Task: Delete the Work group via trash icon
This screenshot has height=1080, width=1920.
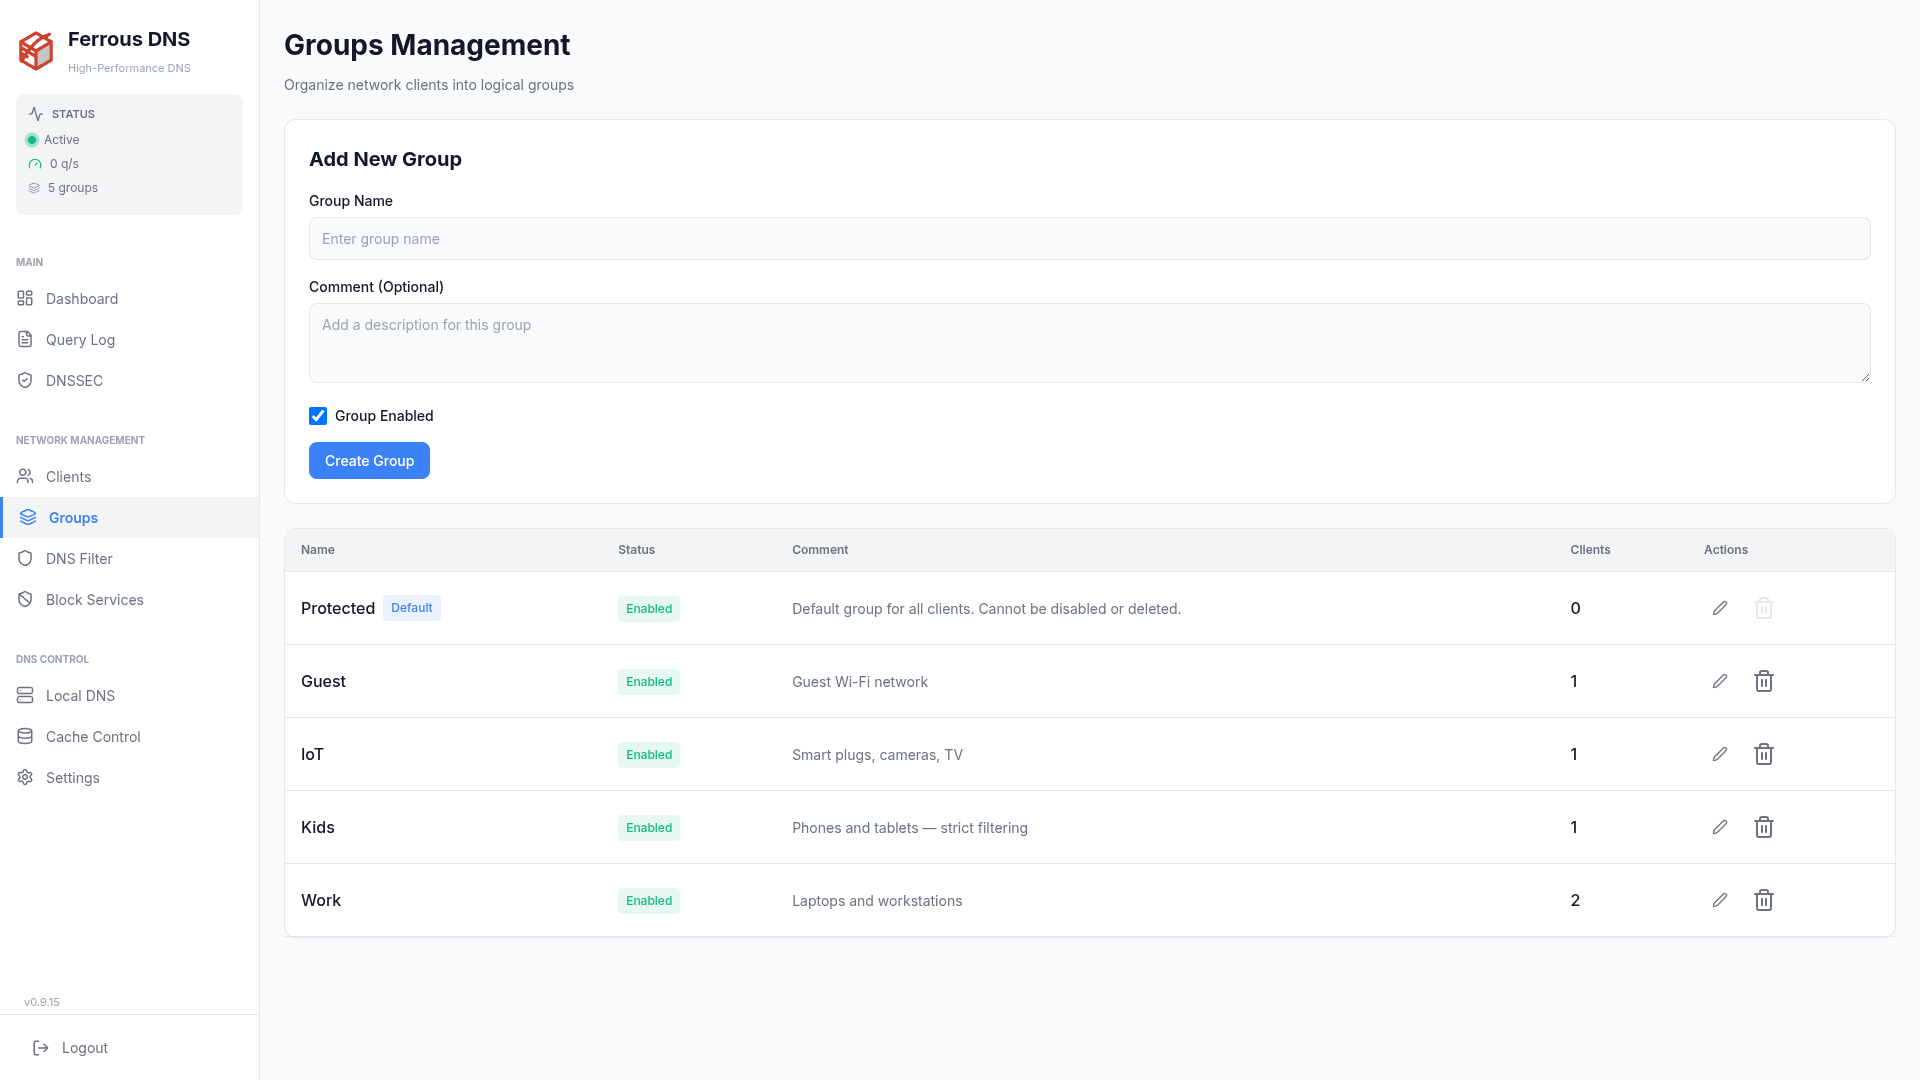Action: 1764,900
